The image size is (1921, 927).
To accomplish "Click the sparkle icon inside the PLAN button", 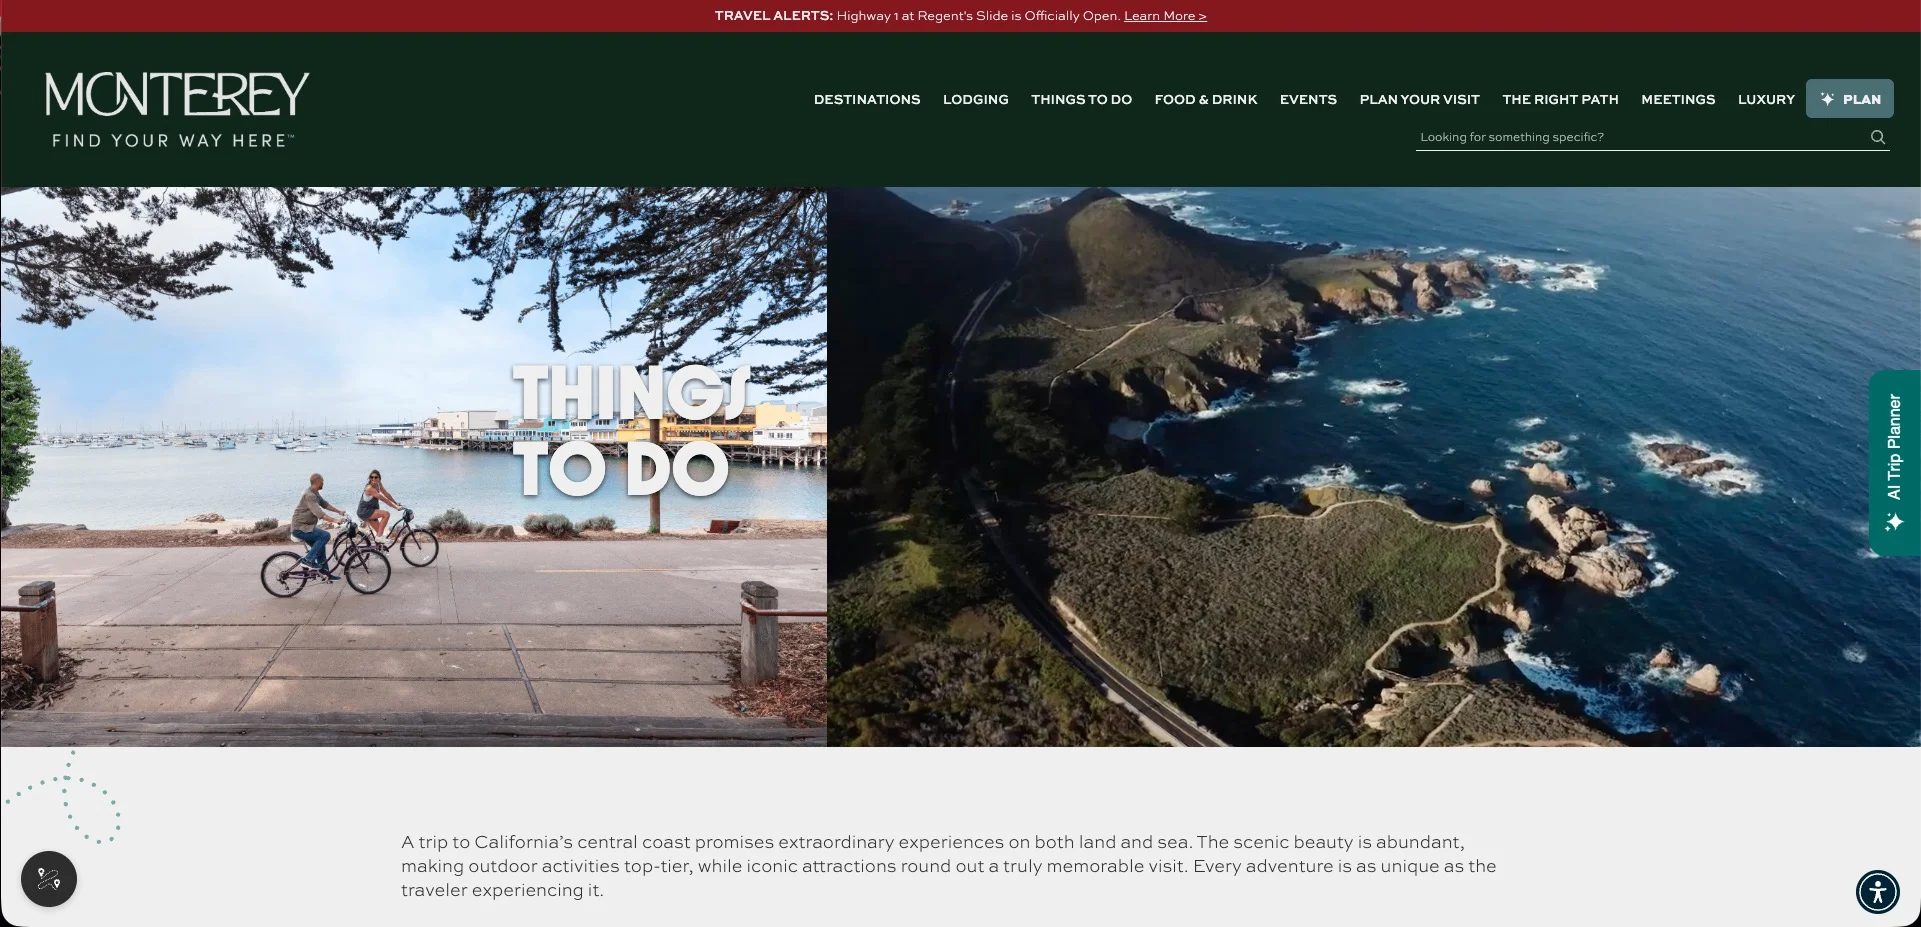I will [x=1827, y=98].
